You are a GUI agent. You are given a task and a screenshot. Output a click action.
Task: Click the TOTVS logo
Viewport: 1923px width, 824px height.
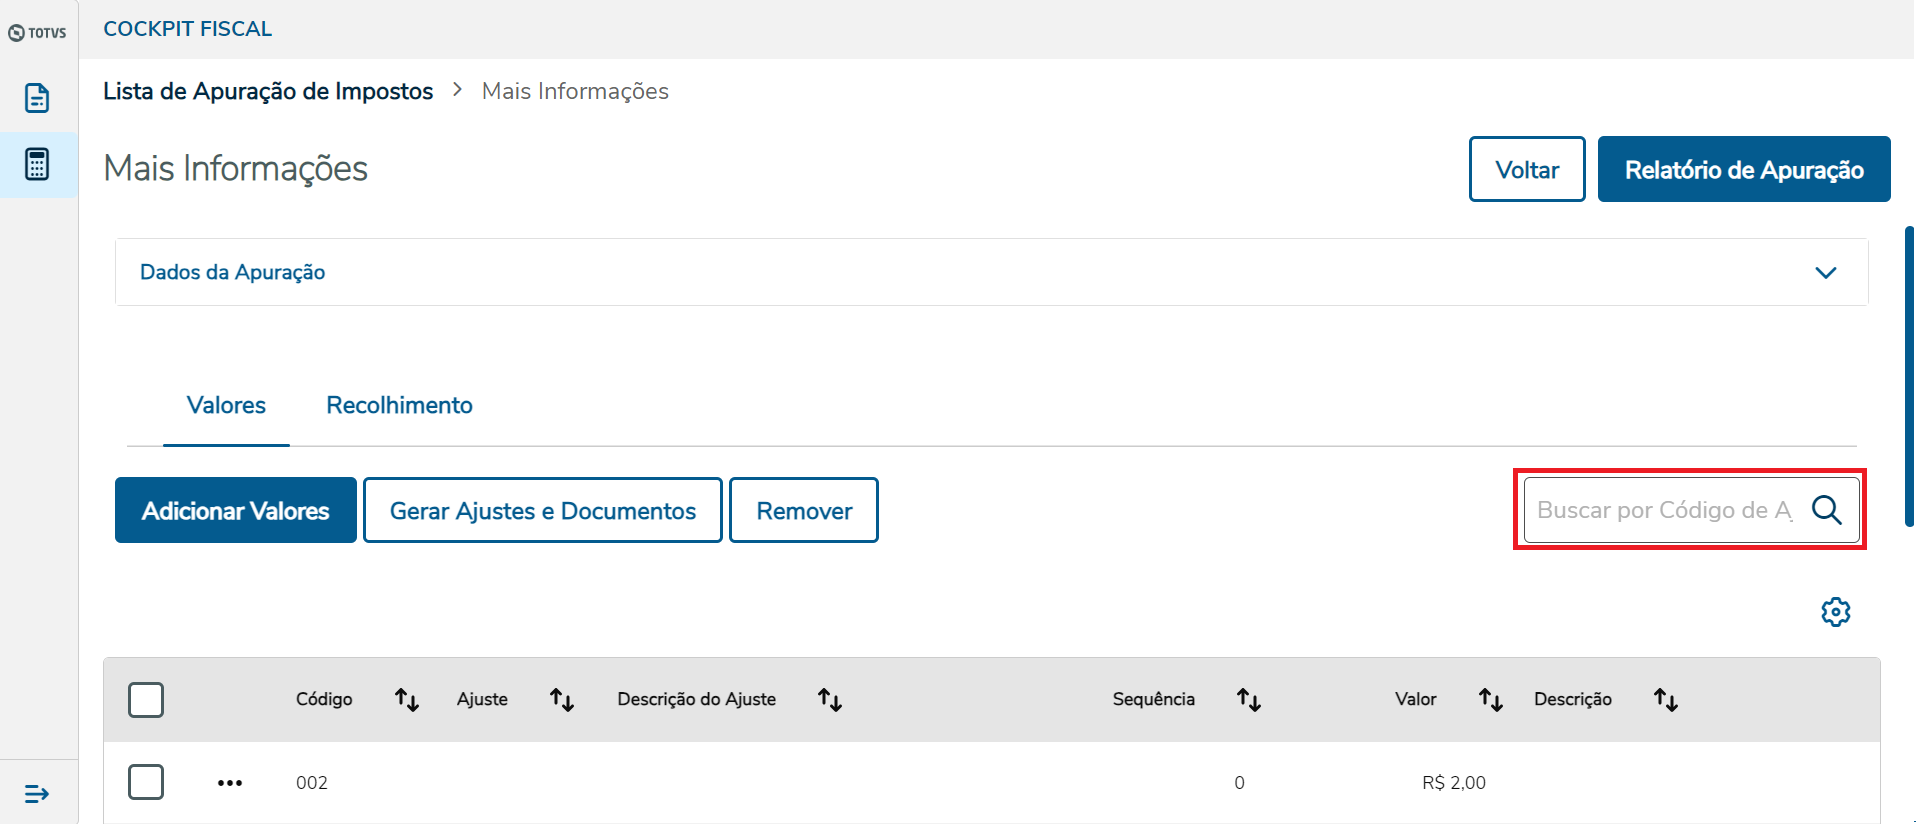38,33
